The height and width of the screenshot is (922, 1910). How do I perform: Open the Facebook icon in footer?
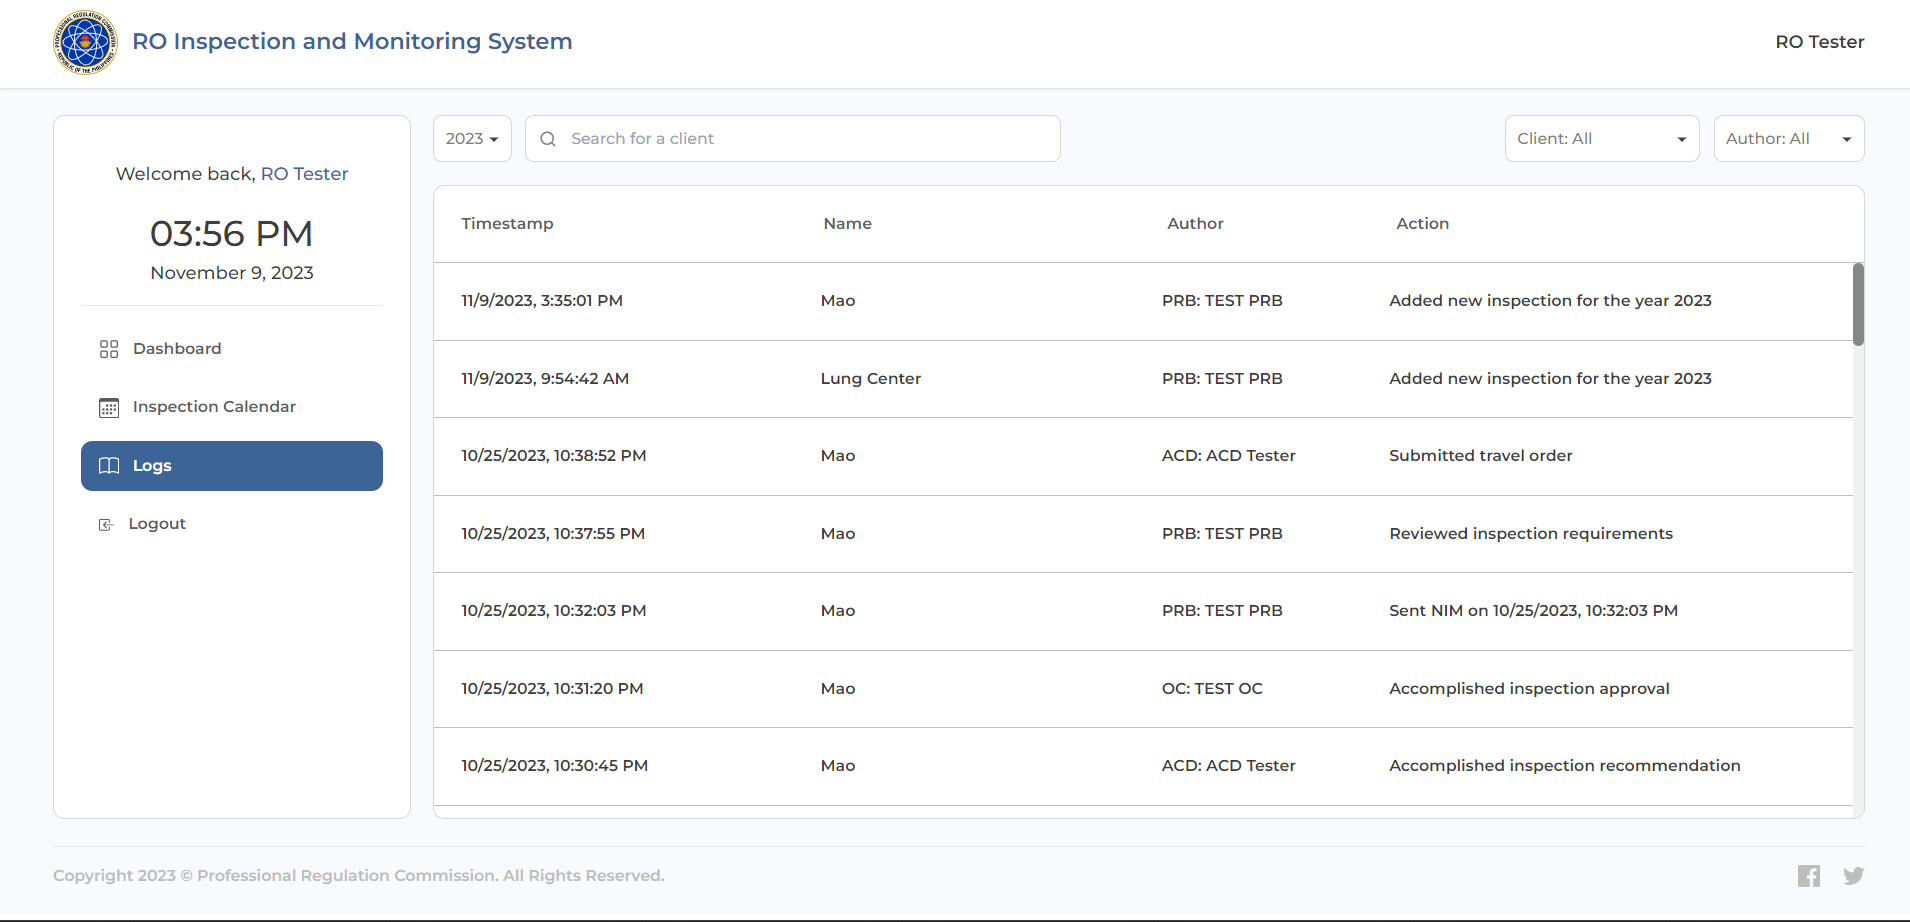pos(1808,876)
